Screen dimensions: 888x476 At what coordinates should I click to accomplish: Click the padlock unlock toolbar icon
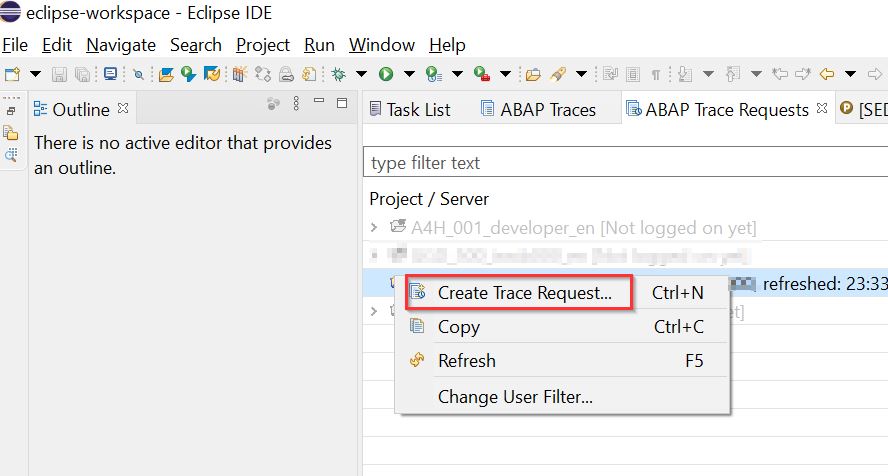pyautogui.click(x=287, y=74)
